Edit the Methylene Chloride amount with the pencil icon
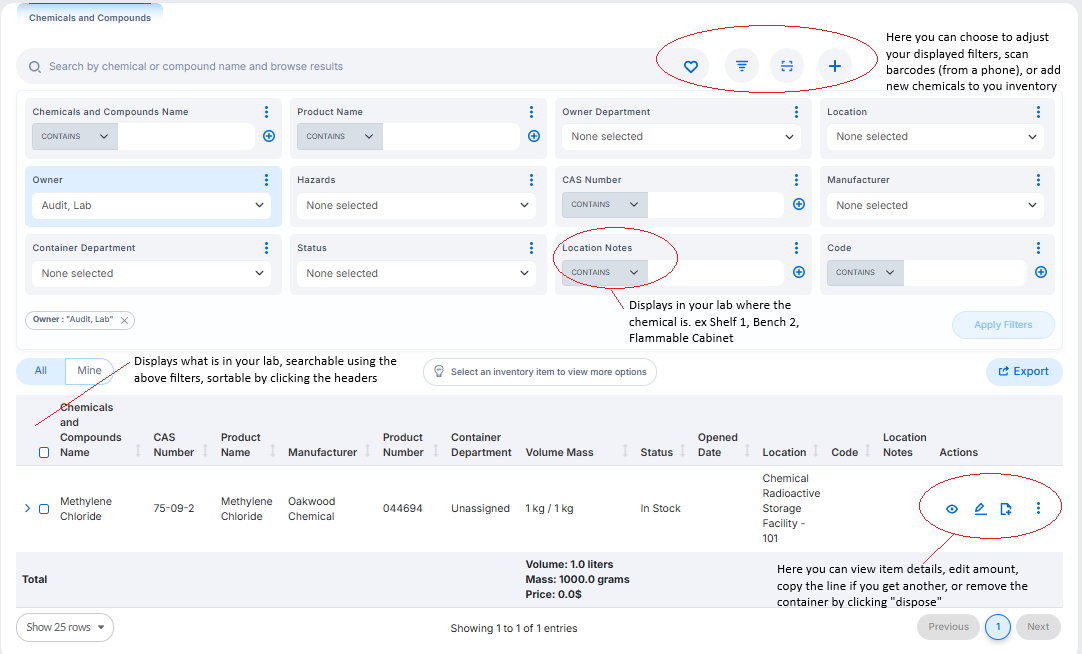This screenshot has height=654, width=1082. [x=979, y=509]
